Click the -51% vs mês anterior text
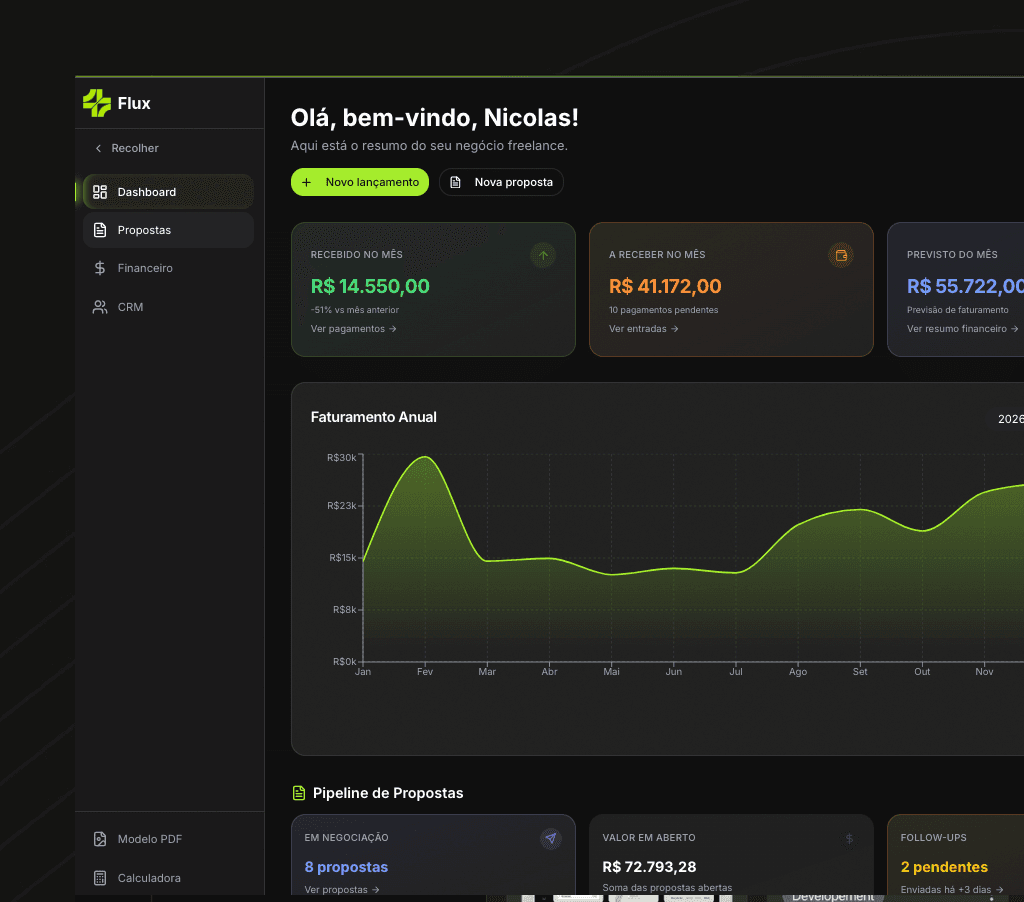 (355, 310)
